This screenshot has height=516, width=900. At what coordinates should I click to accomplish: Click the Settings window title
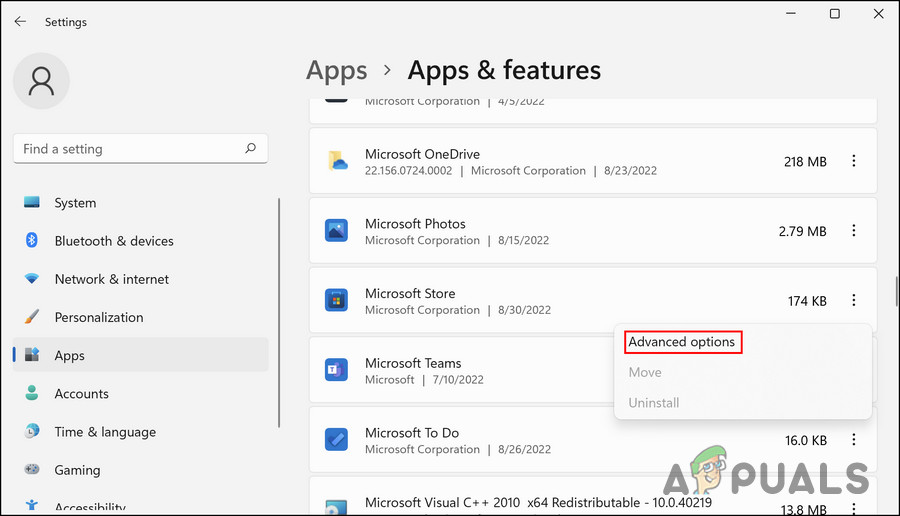65,22
